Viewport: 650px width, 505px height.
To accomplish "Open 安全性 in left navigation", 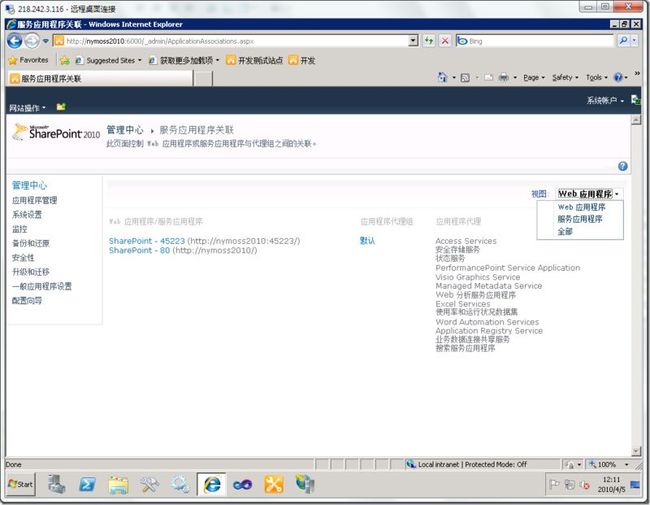I will (x=23, y=257).
